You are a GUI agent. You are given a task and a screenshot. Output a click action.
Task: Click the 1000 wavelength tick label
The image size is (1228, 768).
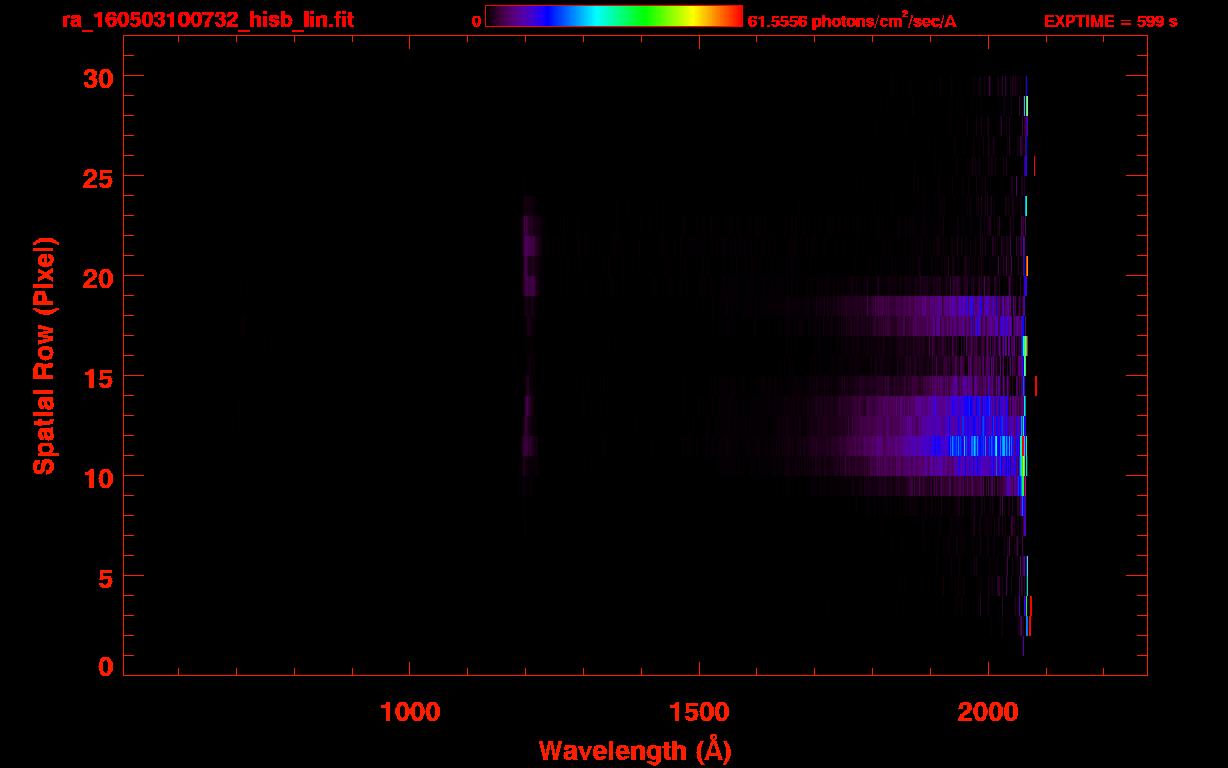click(410, 712)
